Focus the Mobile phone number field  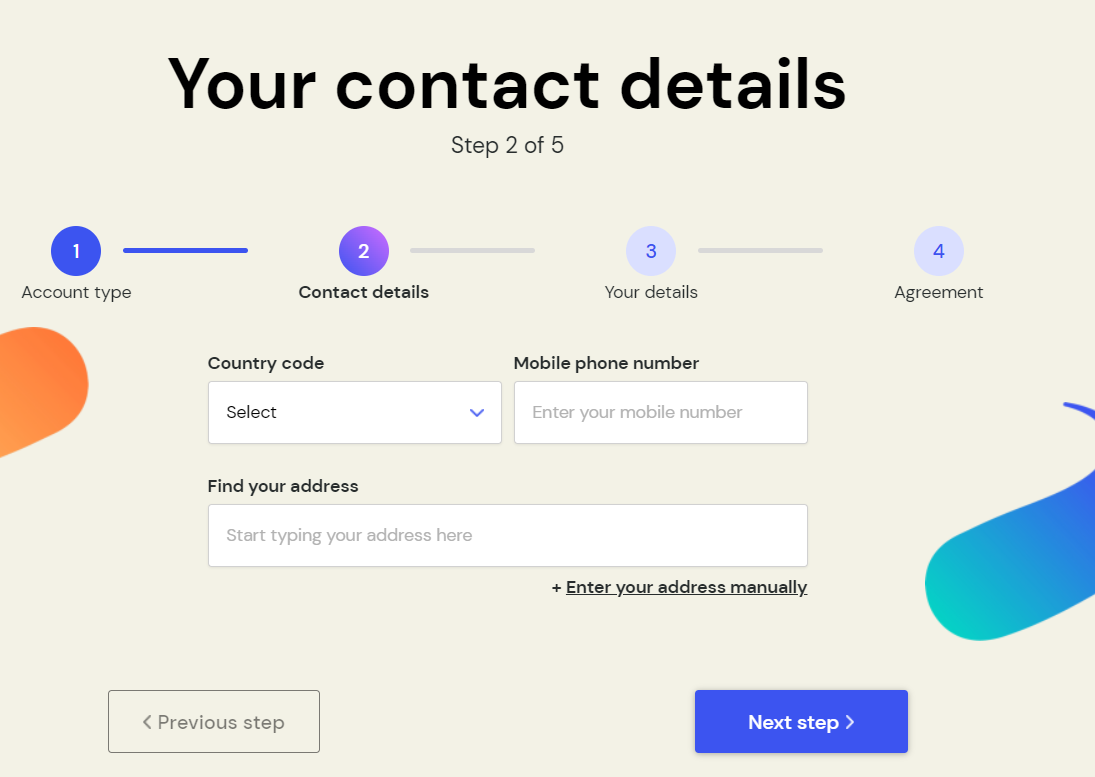tap(661, 413)
